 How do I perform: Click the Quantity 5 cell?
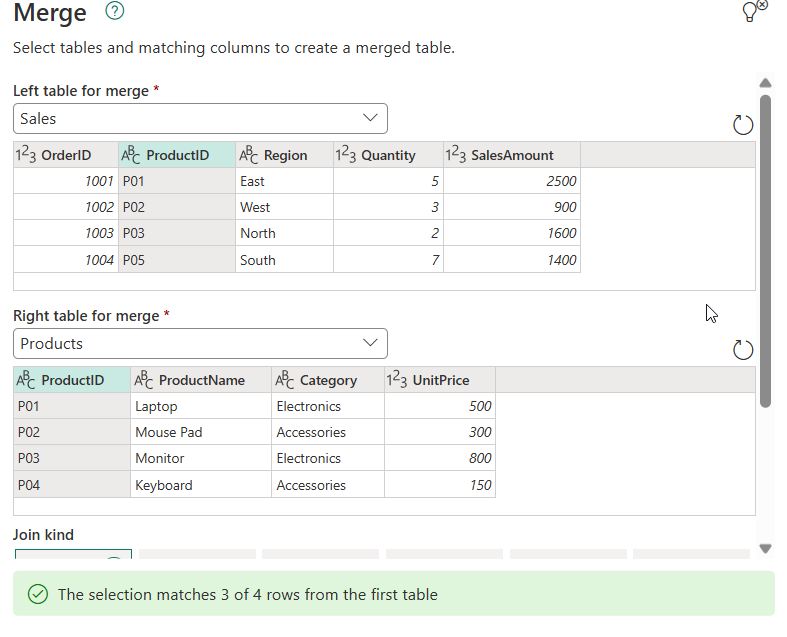coord(388,181)
